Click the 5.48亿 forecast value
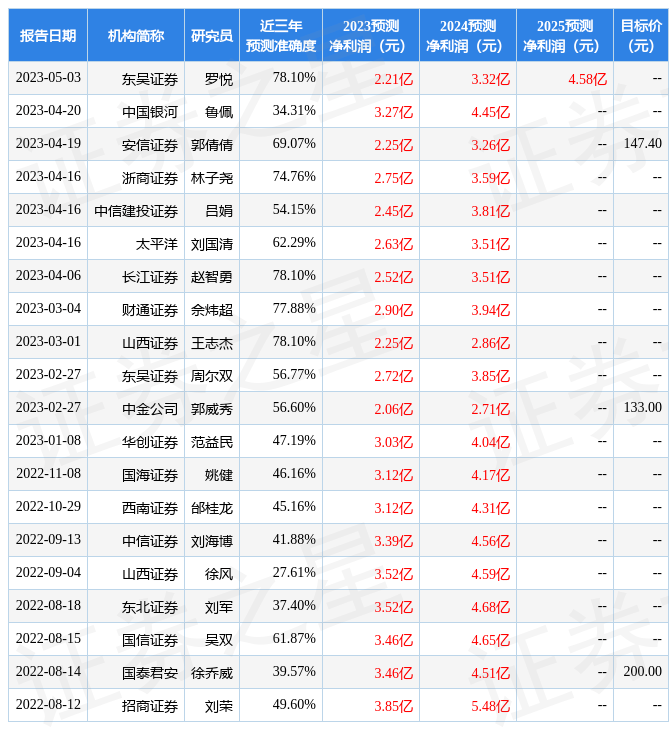The image size is (669, 730). [491, 707]
